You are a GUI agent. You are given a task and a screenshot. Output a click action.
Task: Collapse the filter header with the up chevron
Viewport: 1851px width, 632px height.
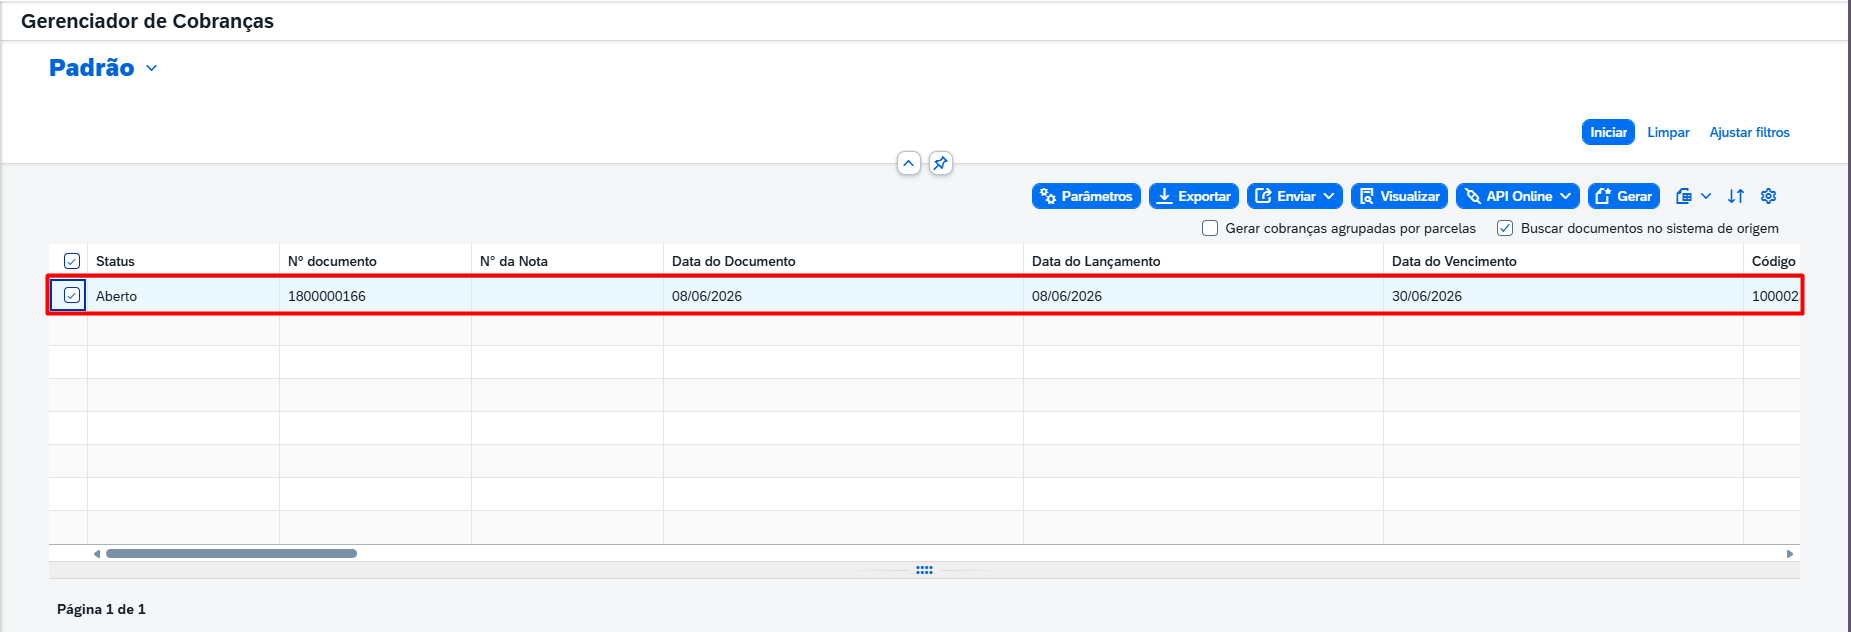[908, 163]
